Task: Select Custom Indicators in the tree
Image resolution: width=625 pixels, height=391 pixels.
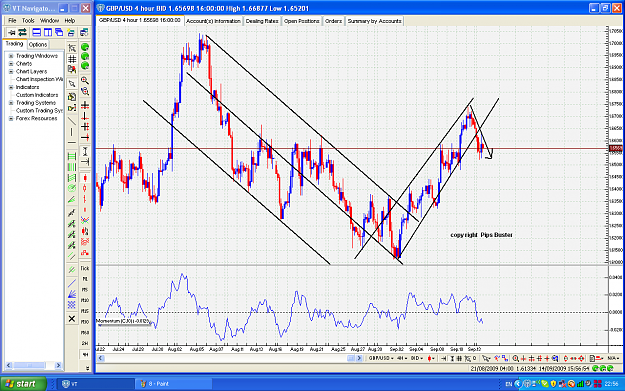Action: click(37, 95)
